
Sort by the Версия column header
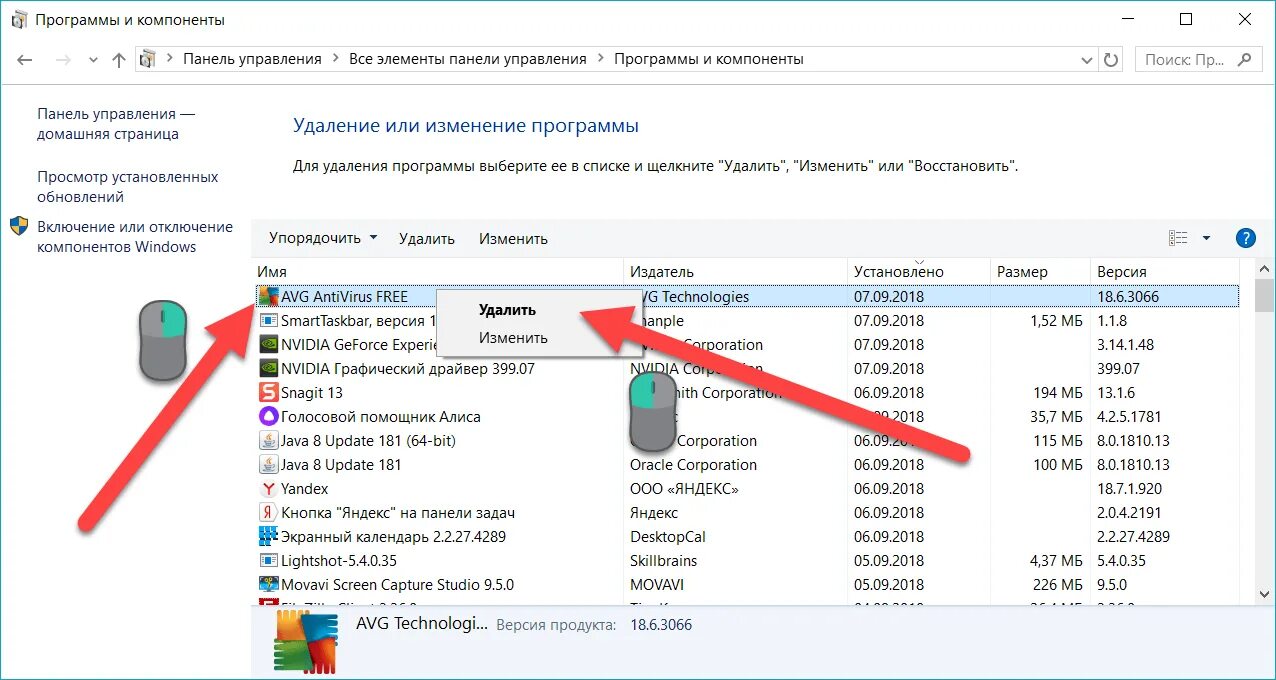pyautogui.click(x=1165, y=271)
